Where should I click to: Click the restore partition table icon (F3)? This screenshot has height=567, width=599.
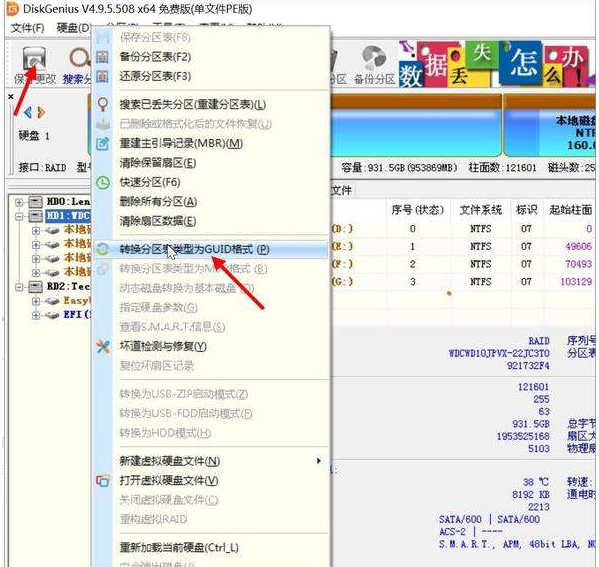tap(102, 76)
